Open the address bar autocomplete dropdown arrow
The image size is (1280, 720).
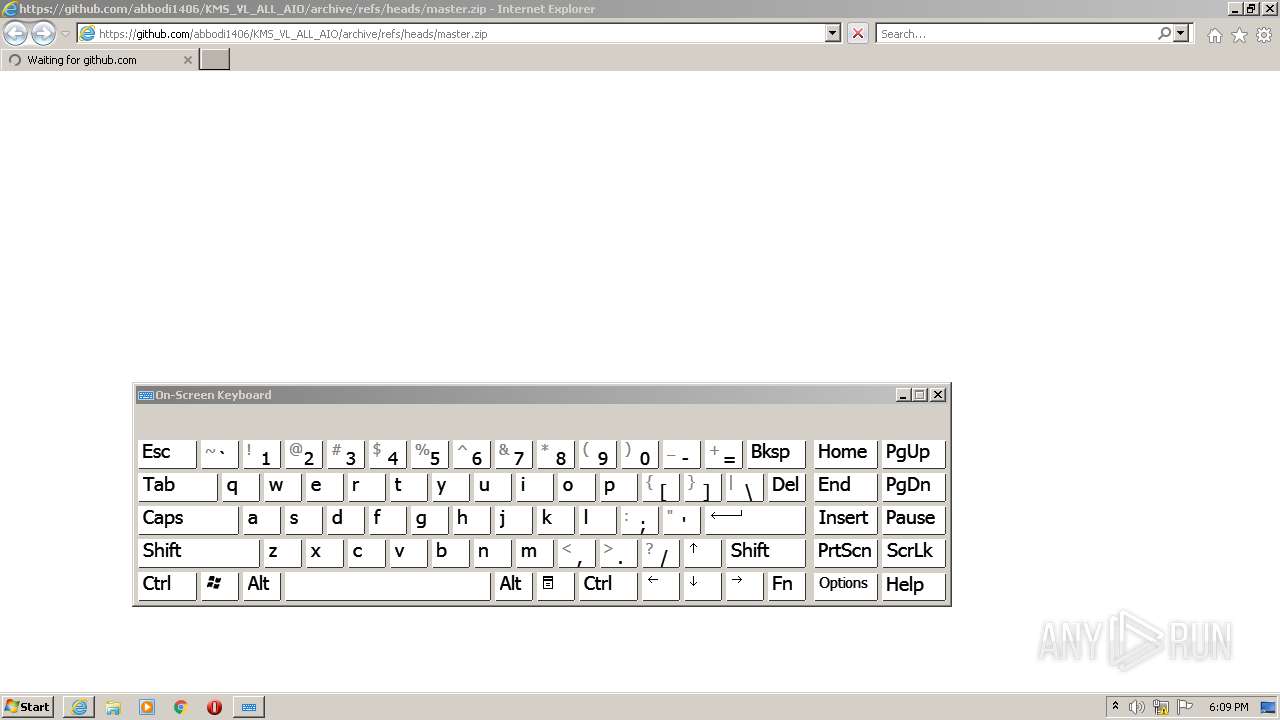click(x=832, y=33)
